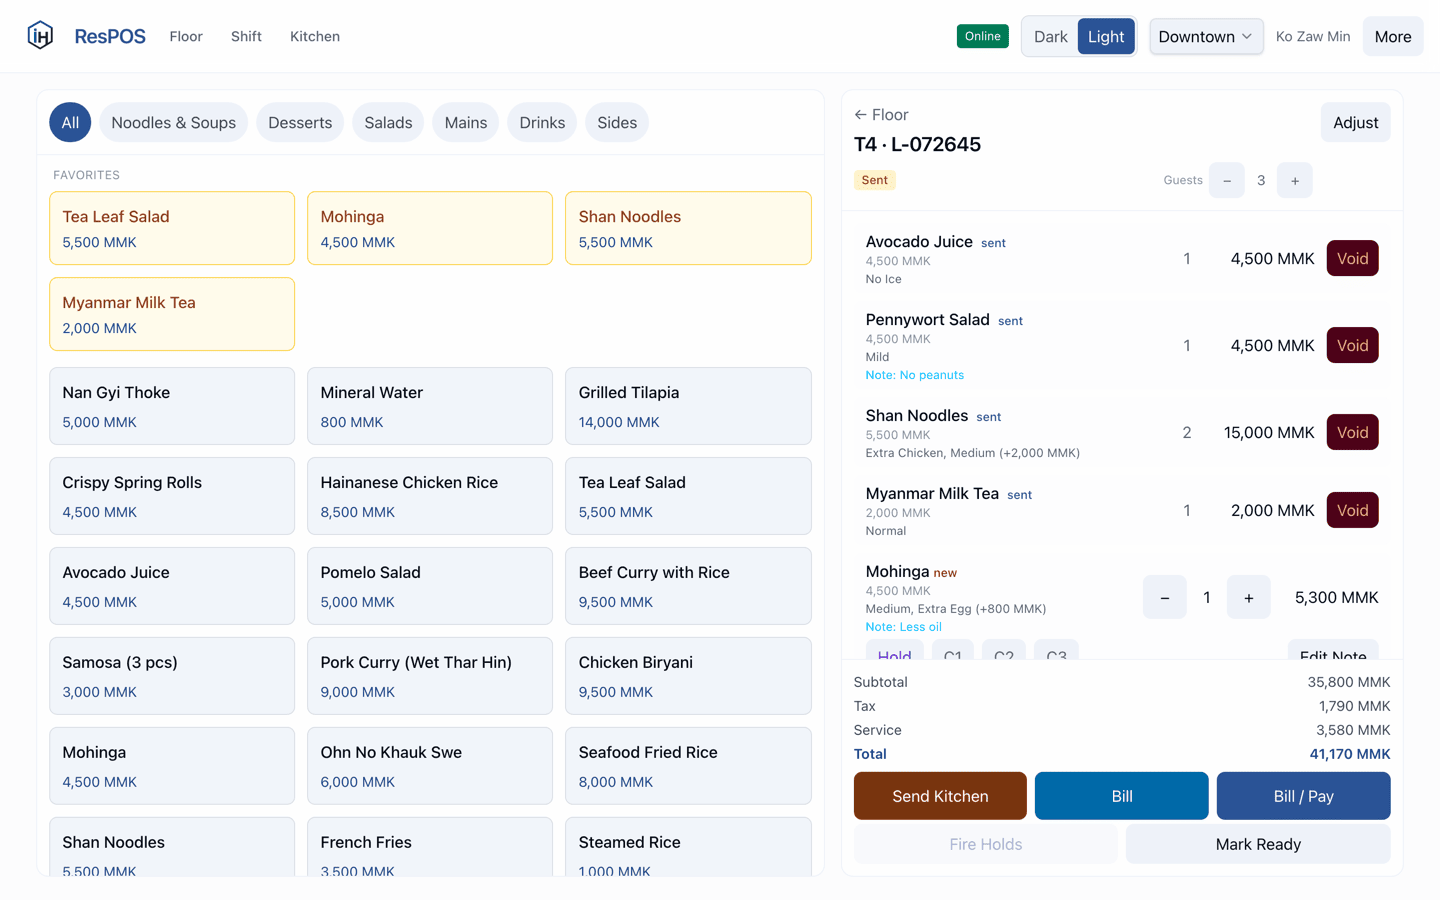Click the Bill / Pay button
Viewport: 1440px width, 900px height.
1303,796
